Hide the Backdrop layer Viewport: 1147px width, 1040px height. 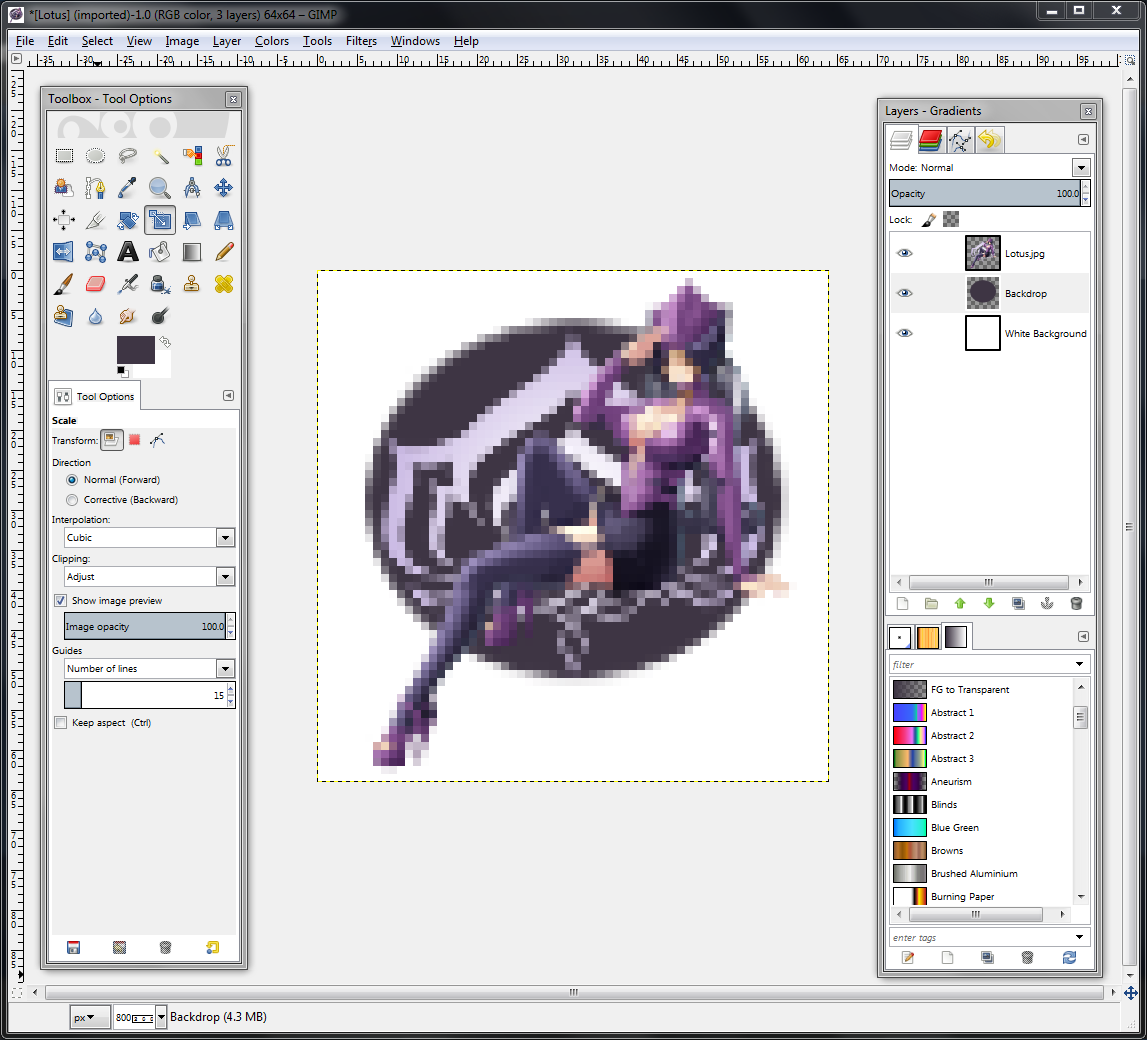point(905,293)
